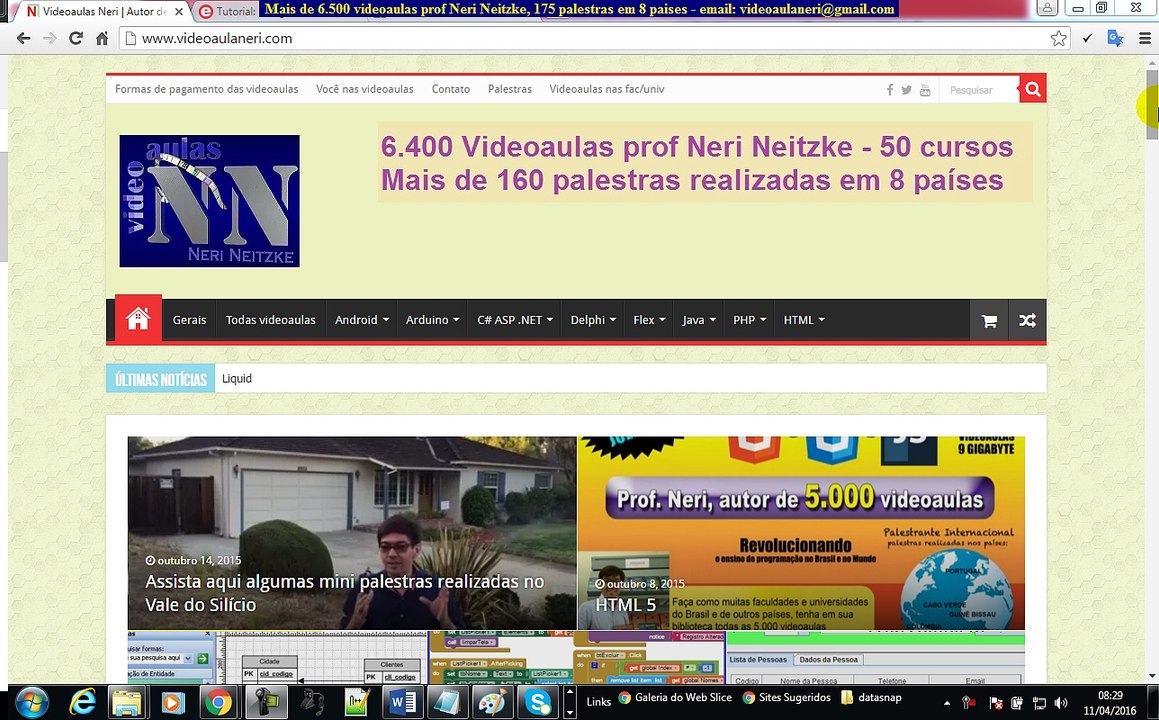1159x720 pixels.
Task: Click the page vertical scrollbar thumb
Action: 1152,105
